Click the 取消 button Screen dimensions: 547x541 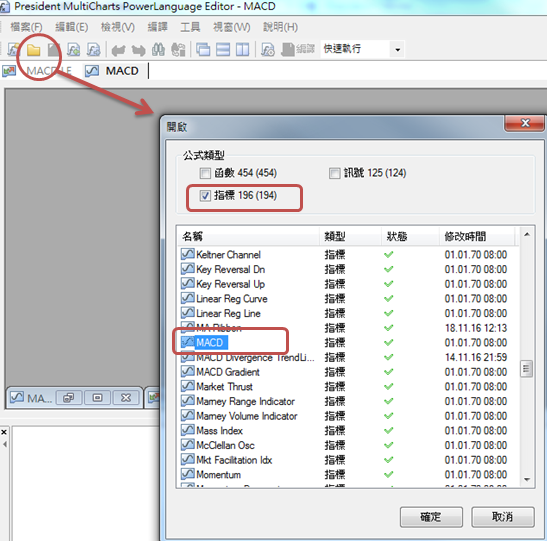click(x=503, y=517)
